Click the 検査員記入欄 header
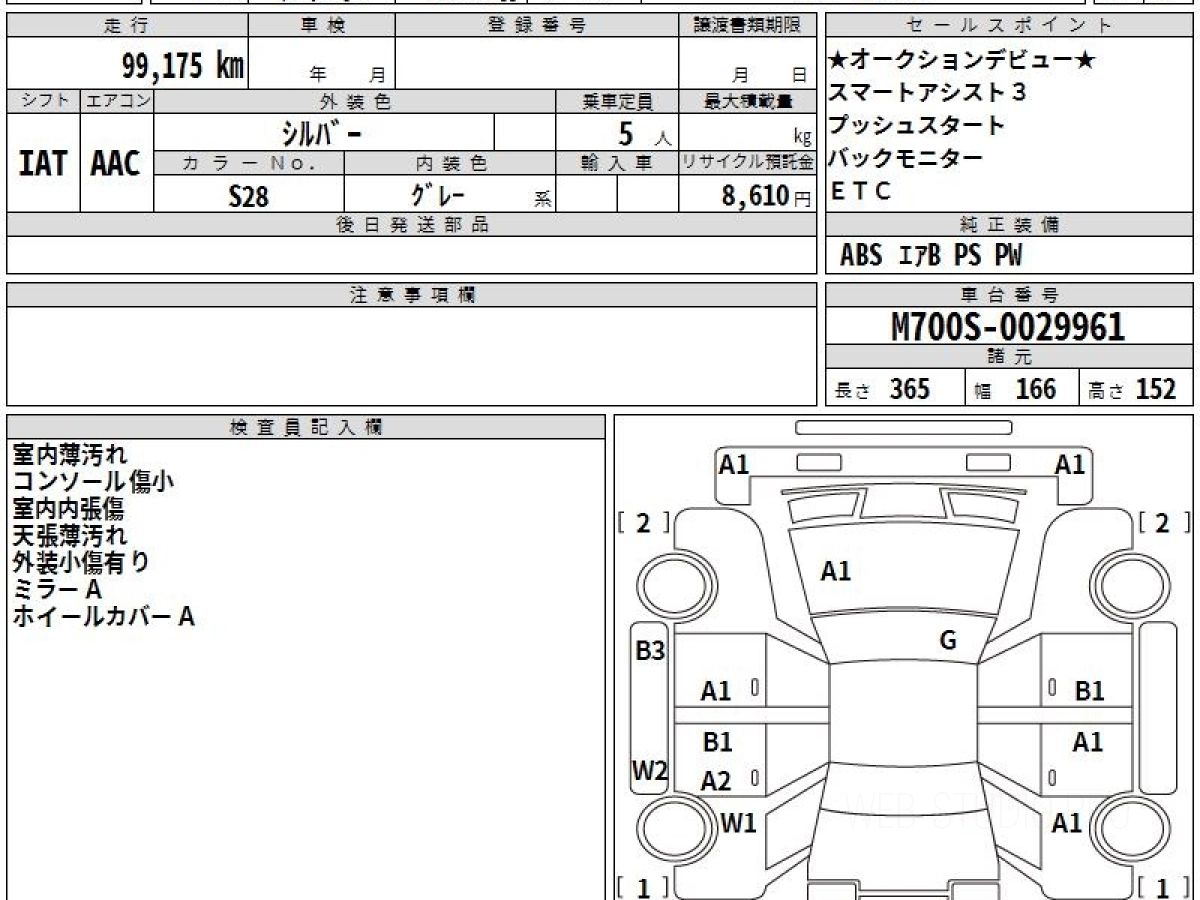This screenshot has height=900, width=1200. pos(306,427)
